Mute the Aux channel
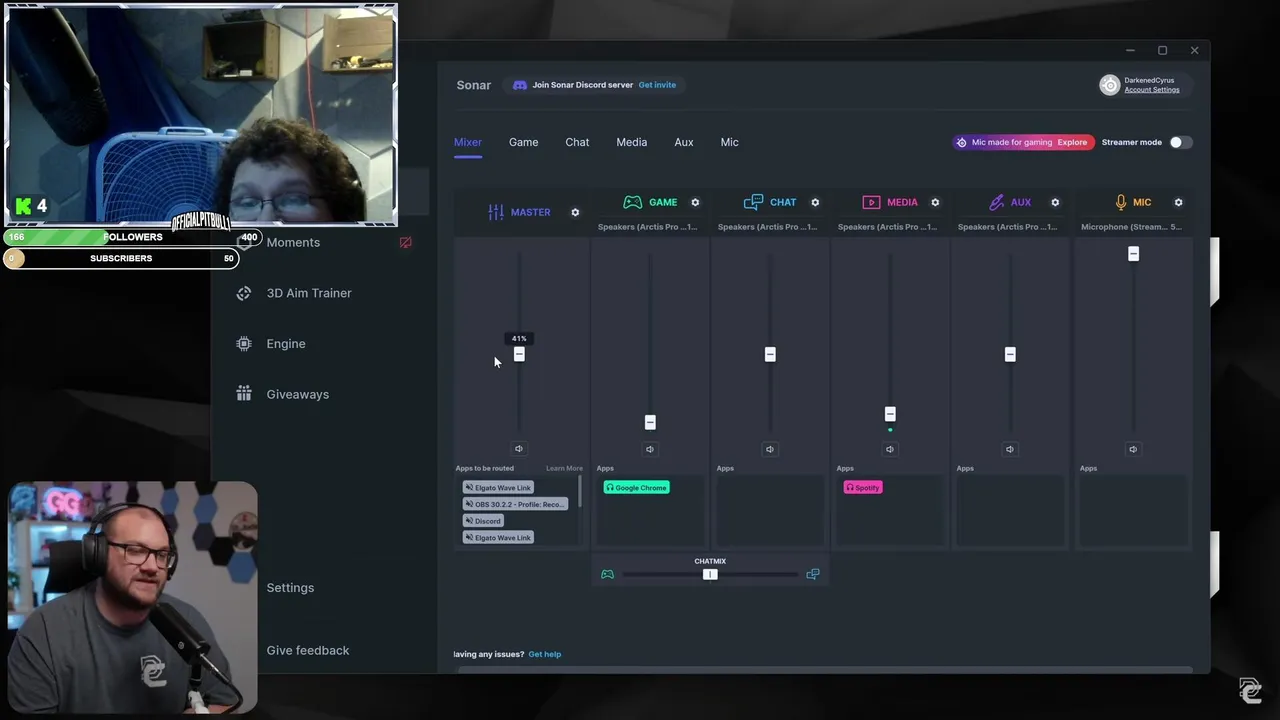The width and height of the screenshot is (1280, 720). point(1010,449)
